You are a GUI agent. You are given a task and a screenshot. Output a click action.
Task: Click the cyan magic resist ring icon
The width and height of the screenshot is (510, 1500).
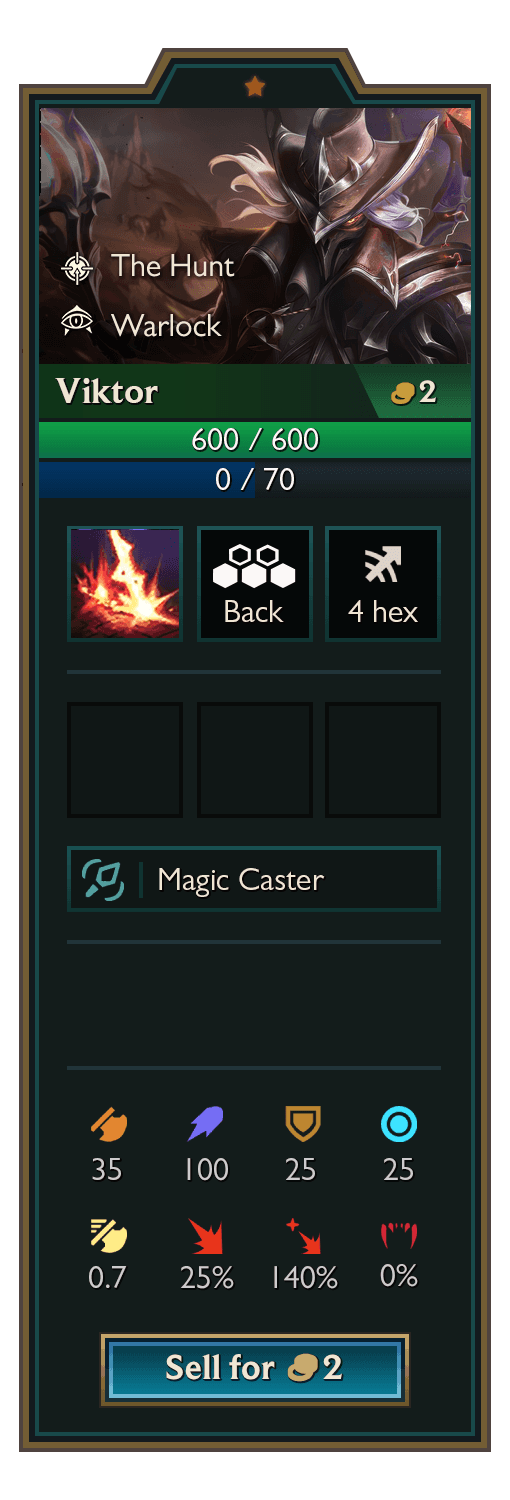(x=399, y=1125)
